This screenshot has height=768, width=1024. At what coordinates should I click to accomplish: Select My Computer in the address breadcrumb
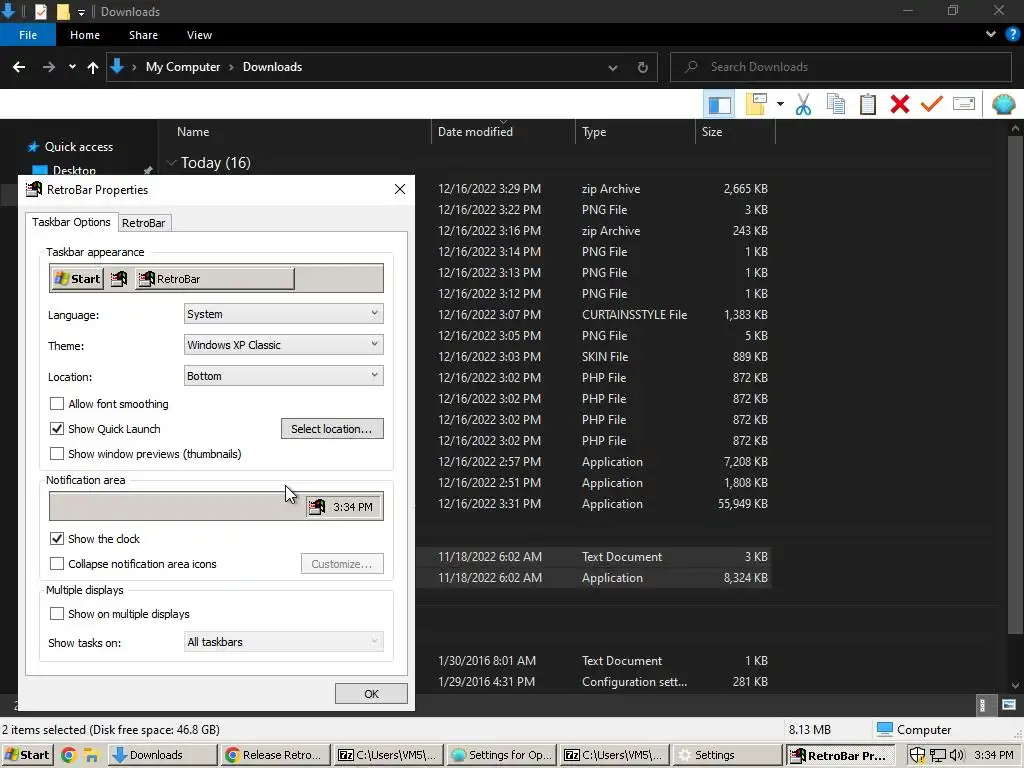183,67
